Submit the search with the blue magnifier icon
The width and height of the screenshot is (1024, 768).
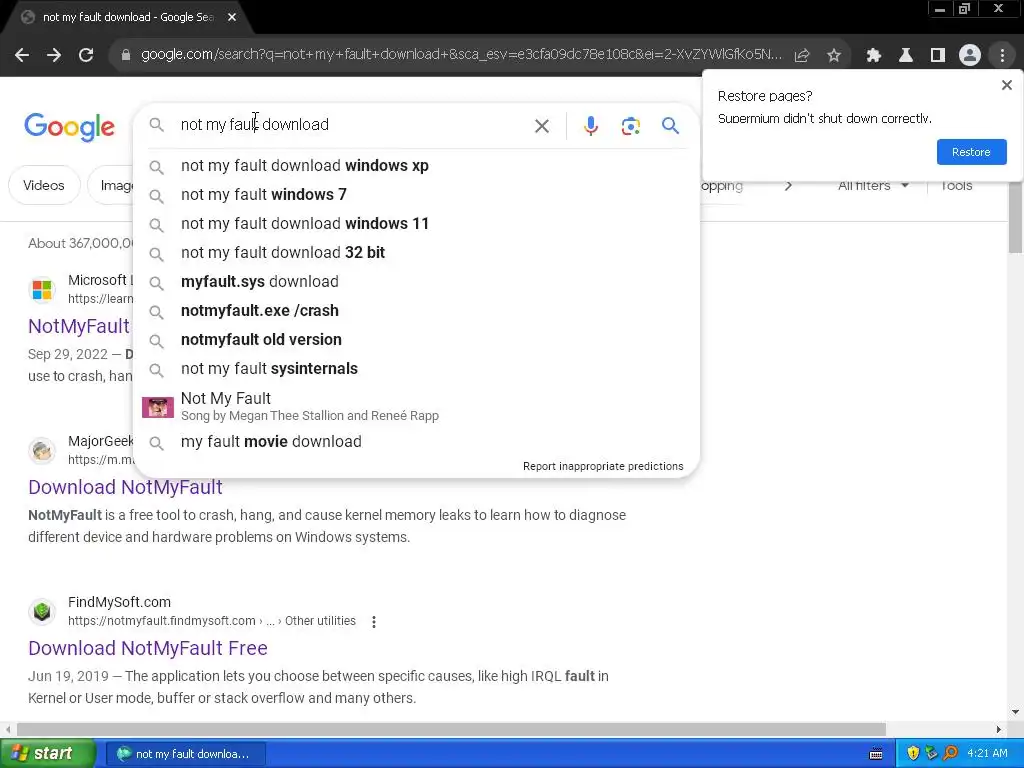coord(670,125)
